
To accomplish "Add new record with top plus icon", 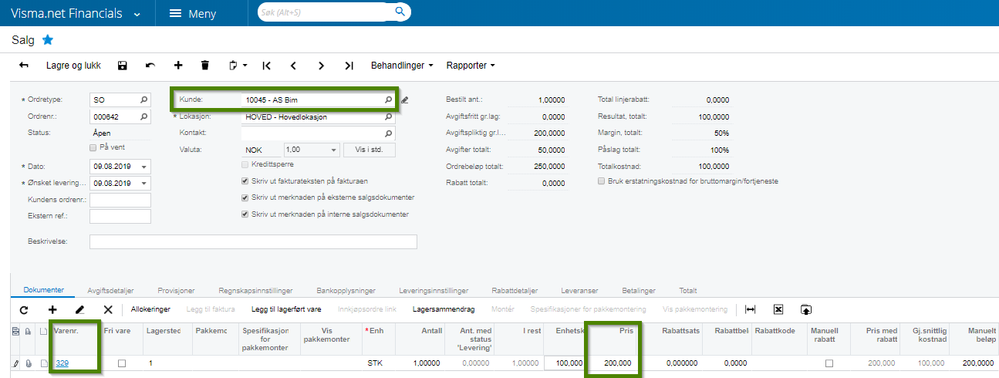I will [178, 66].
